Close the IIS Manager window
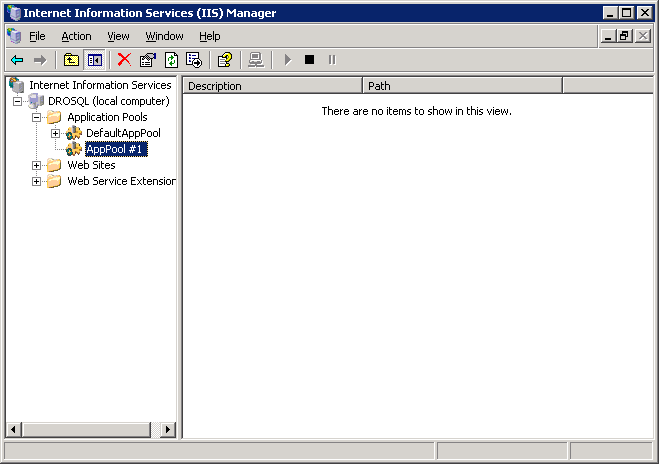Viewport: 659px width, 464px height. (x=644, y=13)
